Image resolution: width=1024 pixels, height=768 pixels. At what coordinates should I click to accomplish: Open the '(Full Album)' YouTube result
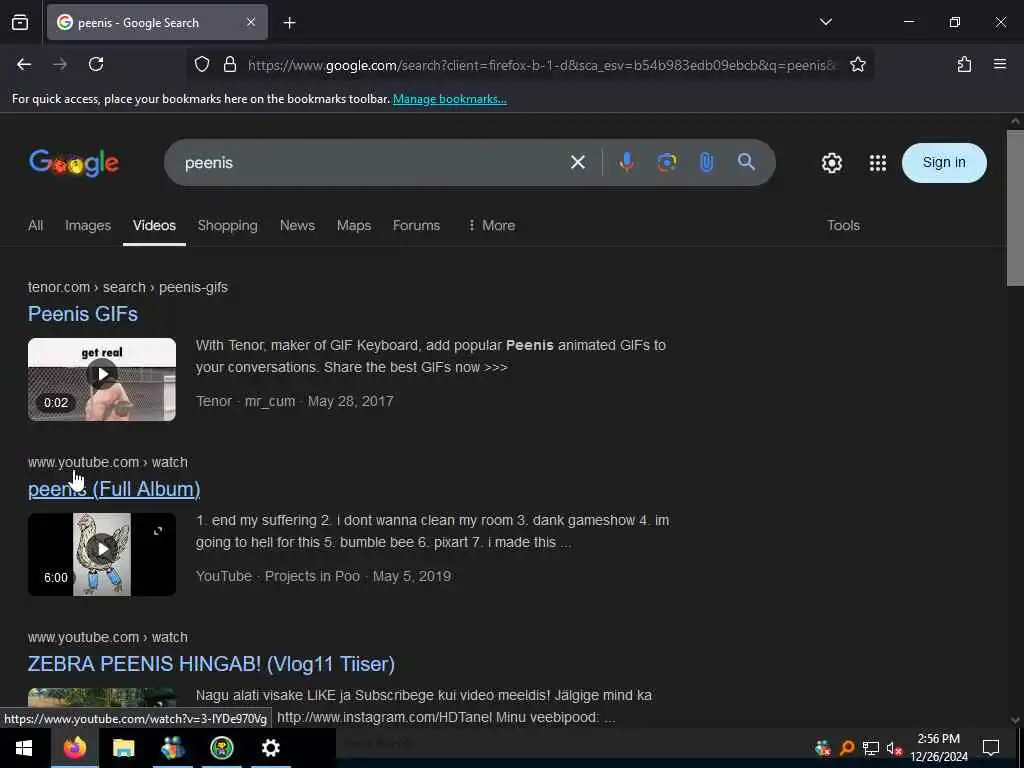pyautogui.click(x=114, y=489)
